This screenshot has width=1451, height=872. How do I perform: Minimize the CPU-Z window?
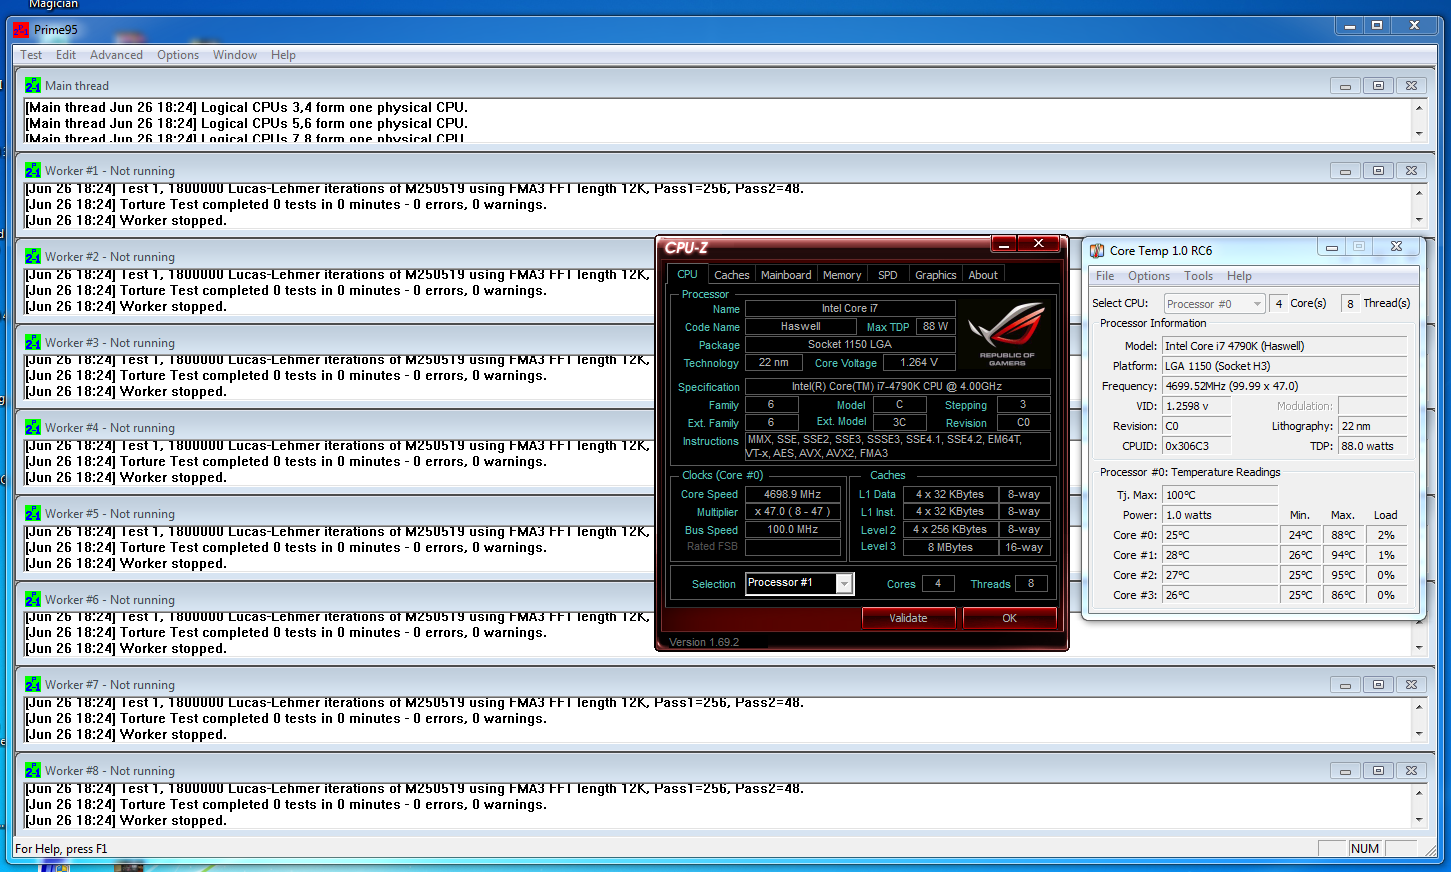point(1004,244)
